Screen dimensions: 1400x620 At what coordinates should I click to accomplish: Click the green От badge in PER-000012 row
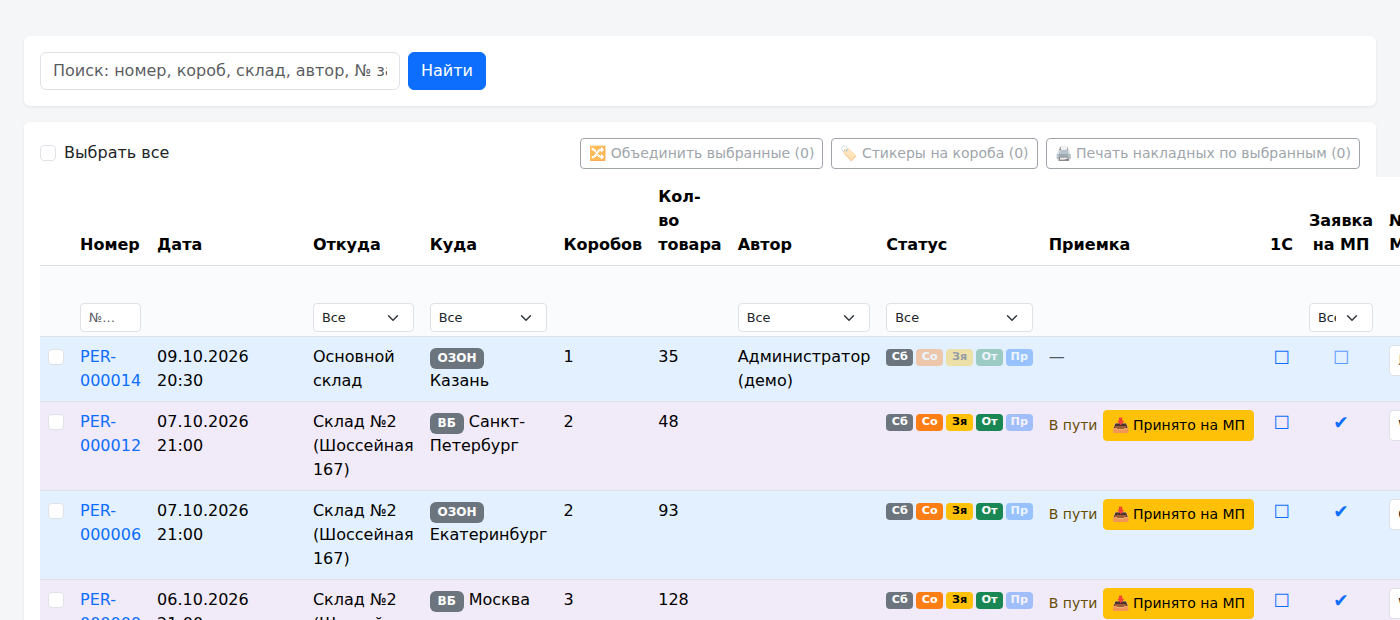click(x=990, y=422)
